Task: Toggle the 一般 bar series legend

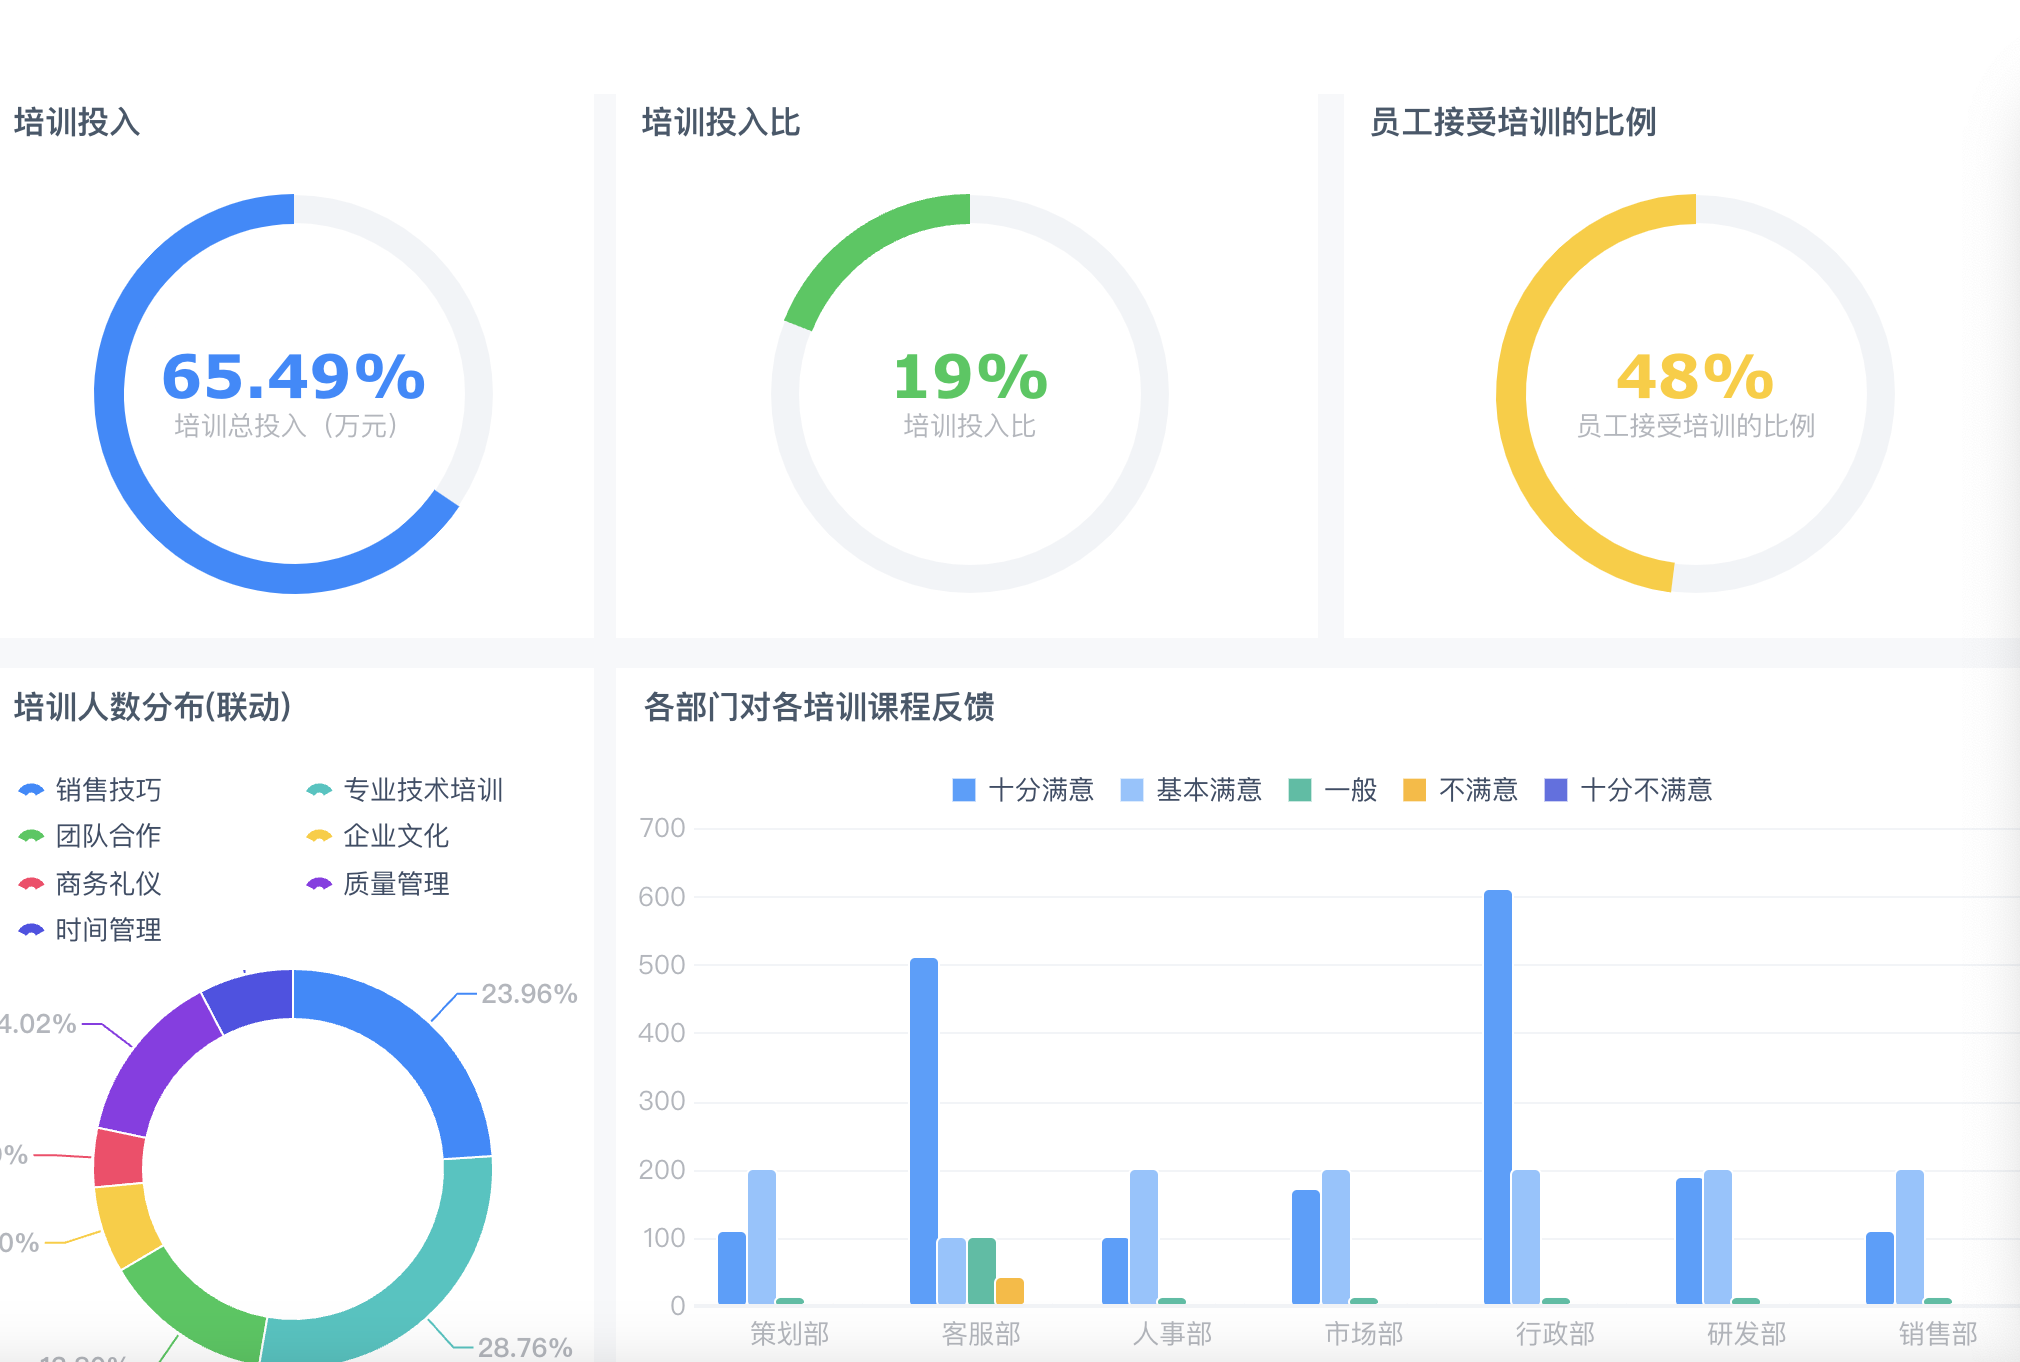Action: [x=1333, y=790]
